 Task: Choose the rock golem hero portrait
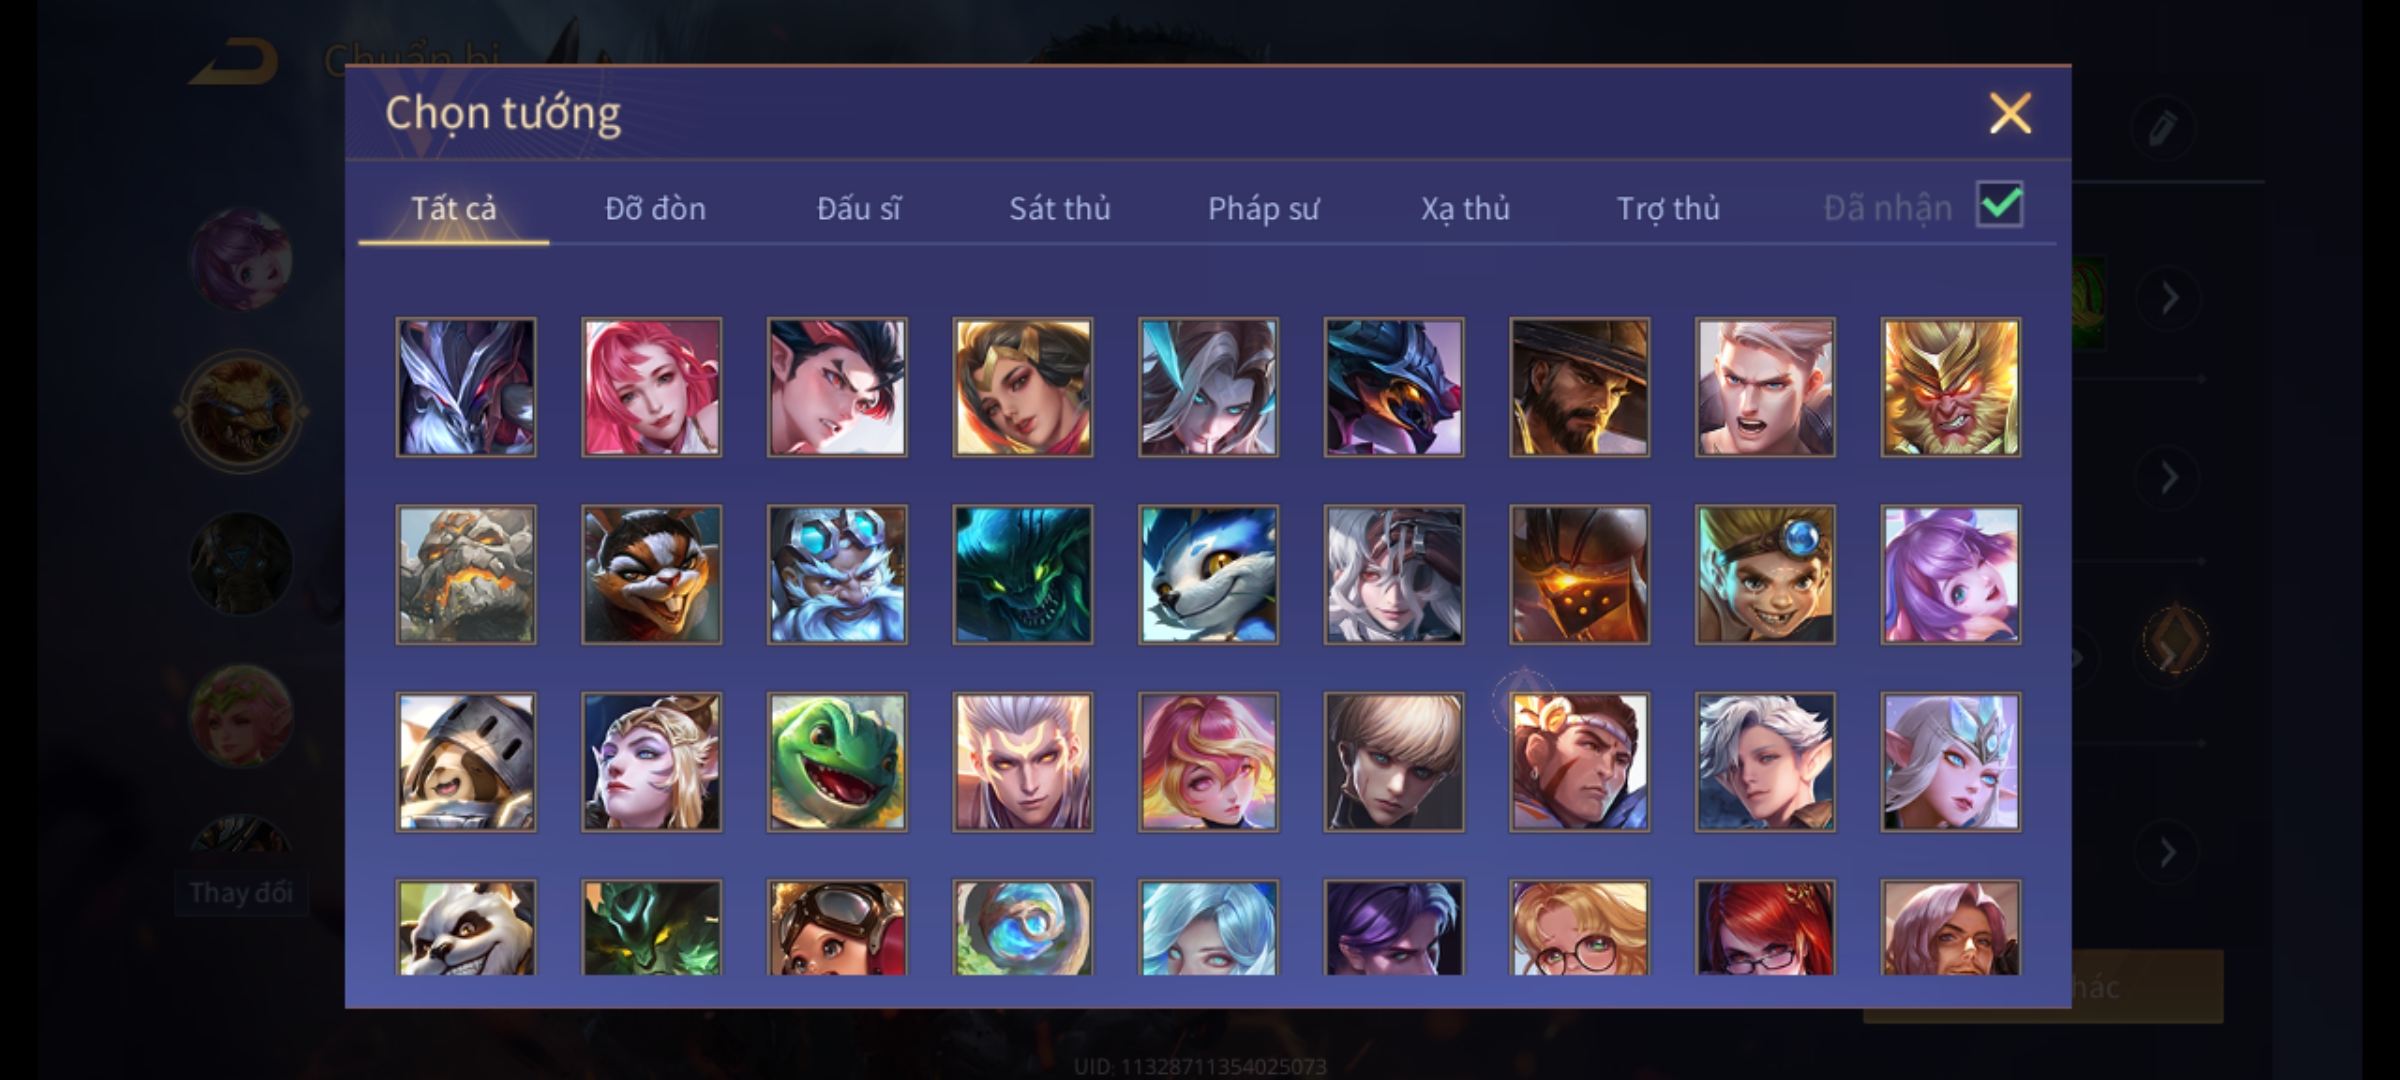[466, 574]
